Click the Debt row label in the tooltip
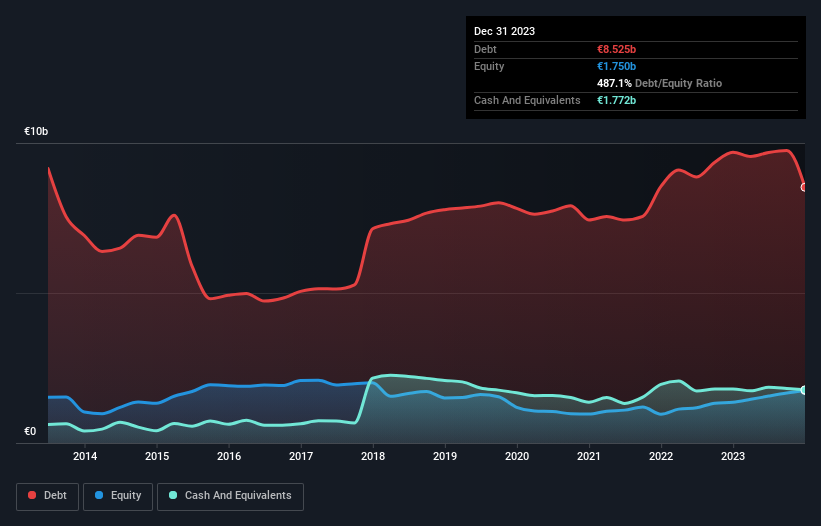This screenshot has height=526, width=821. click(485, 49)
